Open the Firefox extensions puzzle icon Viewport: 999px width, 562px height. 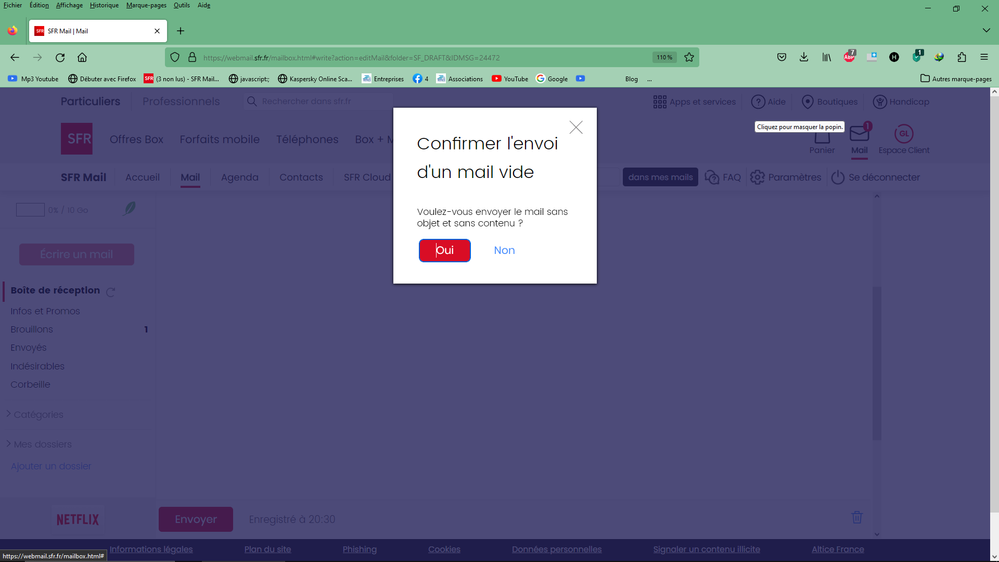962,58
